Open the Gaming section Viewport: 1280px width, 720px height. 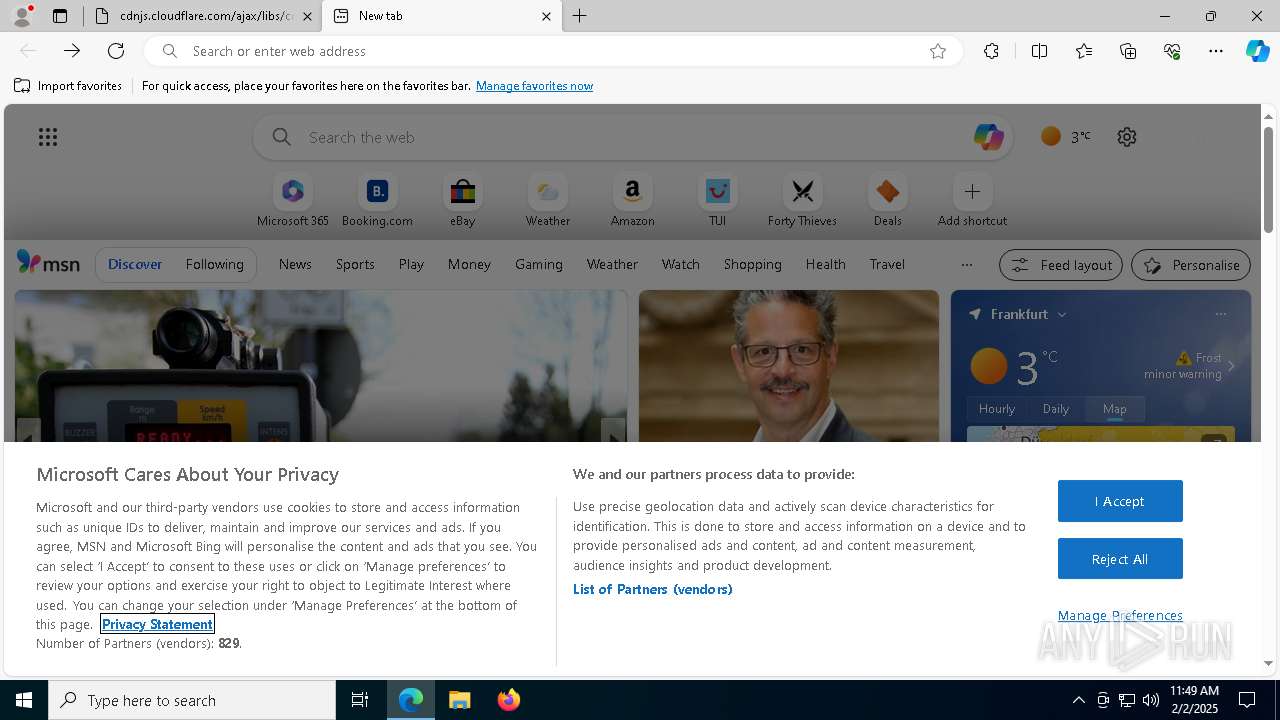tap(539, 265)
